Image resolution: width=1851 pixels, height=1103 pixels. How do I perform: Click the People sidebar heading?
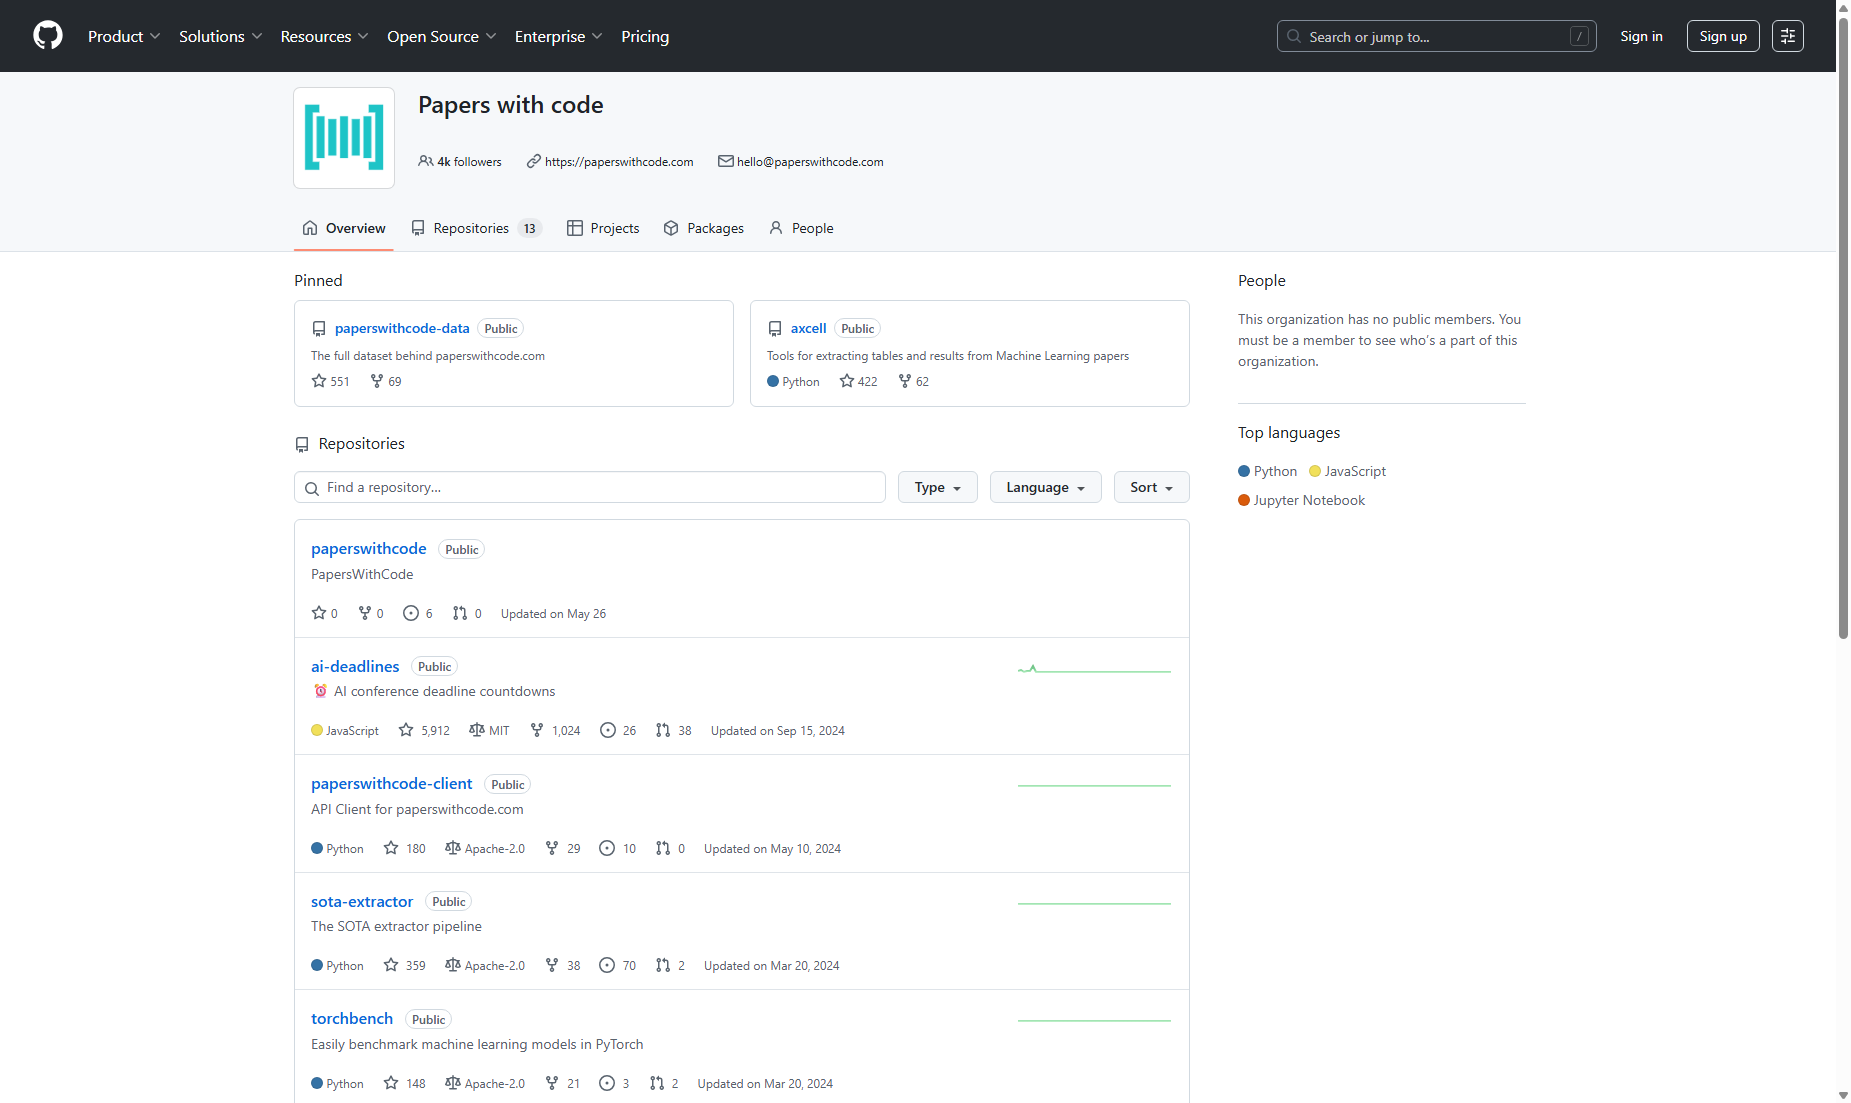click(x=1261, y=280)
